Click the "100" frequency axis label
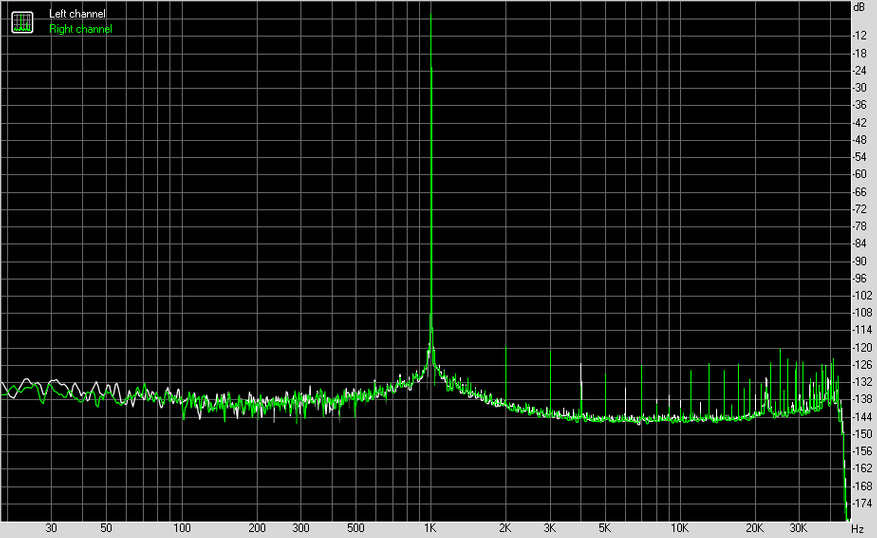This screenshot has height=538, width=877. (182, 528)
